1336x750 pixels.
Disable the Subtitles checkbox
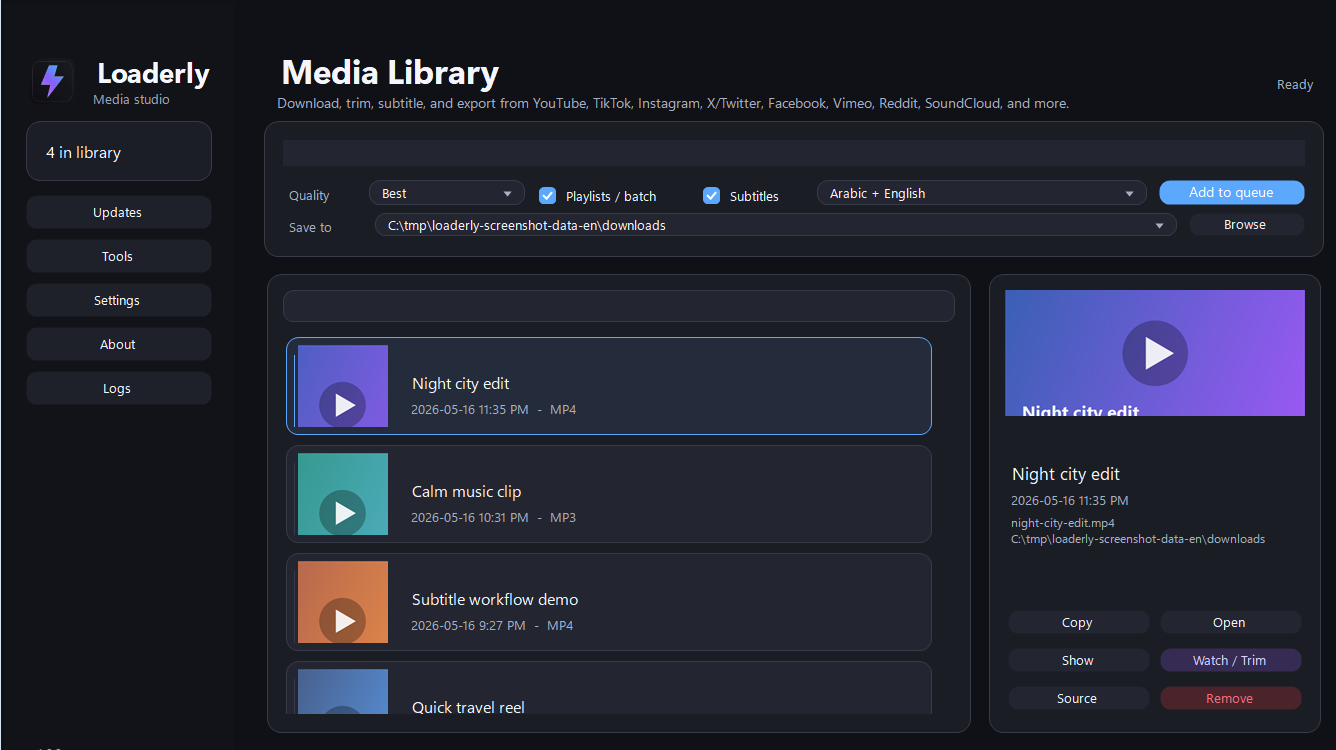(x=711, y=195)
